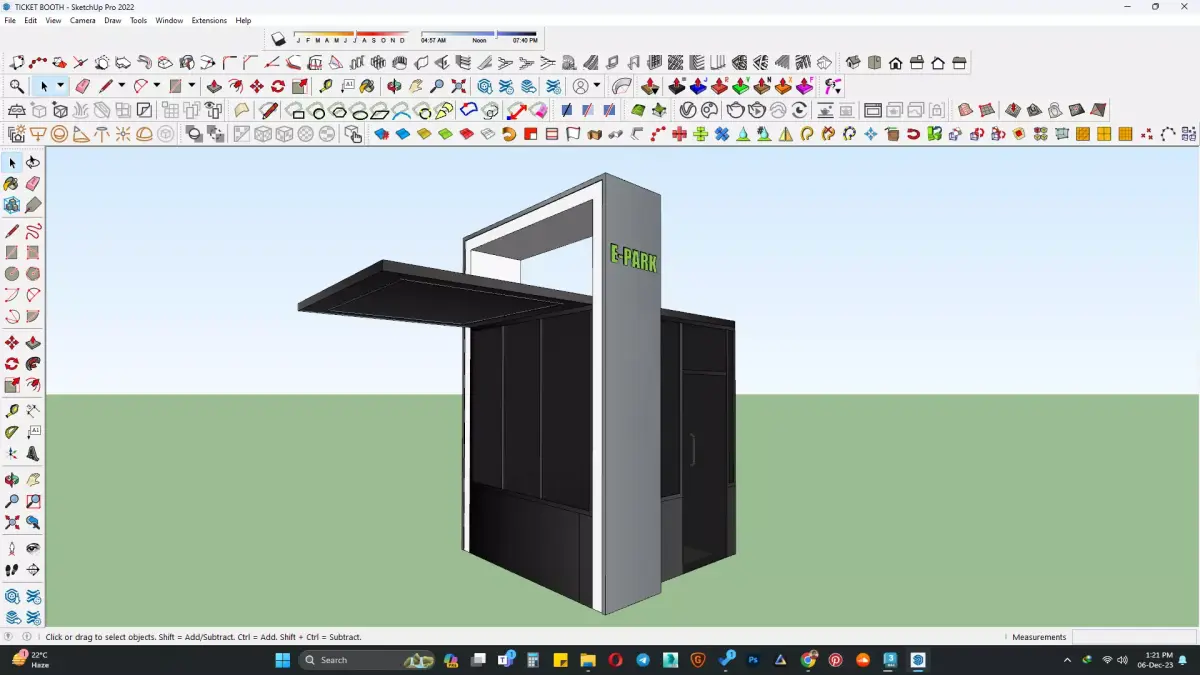Image resolution: width=1200 pixels, height=675 pixels.
Task: Open the Rectangle tool flyout dropdown
Action: click(191, 86)
